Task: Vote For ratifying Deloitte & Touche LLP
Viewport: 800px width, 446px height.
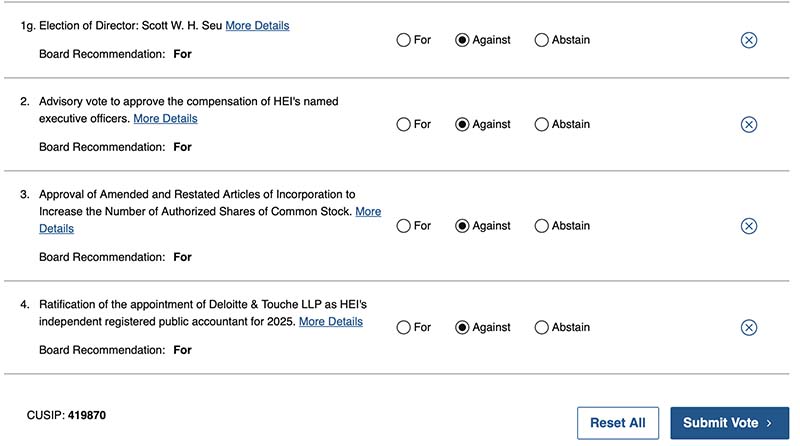Action: point(404,327)
